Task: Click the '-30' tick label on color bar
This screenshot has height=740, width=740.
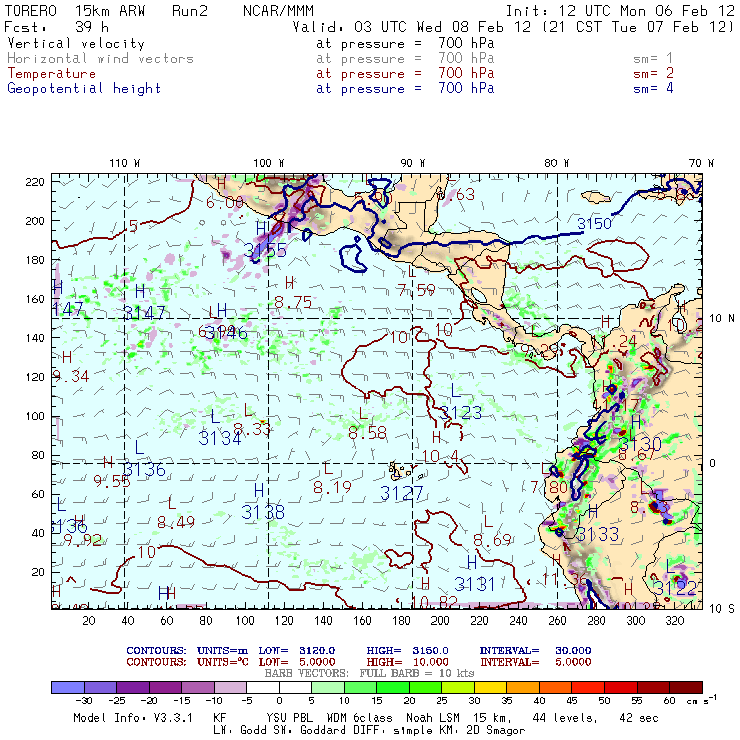Action: (x=84, y=701)
